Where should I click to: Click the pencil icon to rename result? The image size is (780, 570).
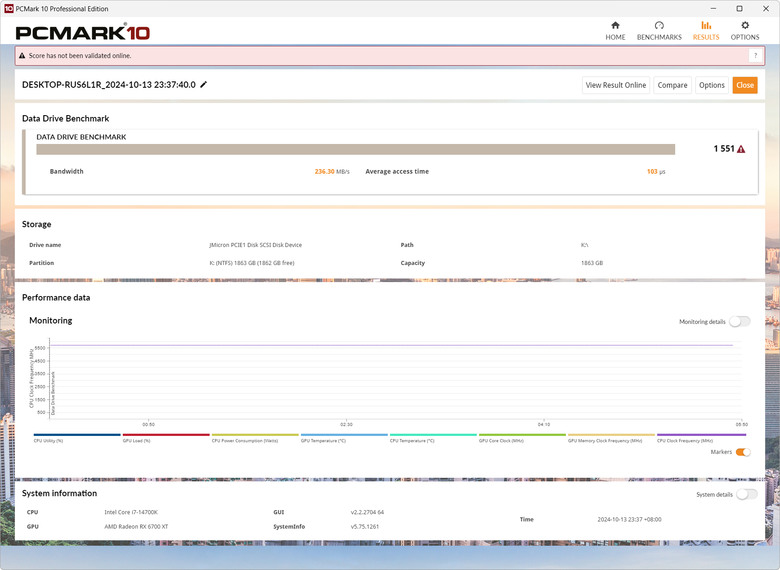point(203,85)
